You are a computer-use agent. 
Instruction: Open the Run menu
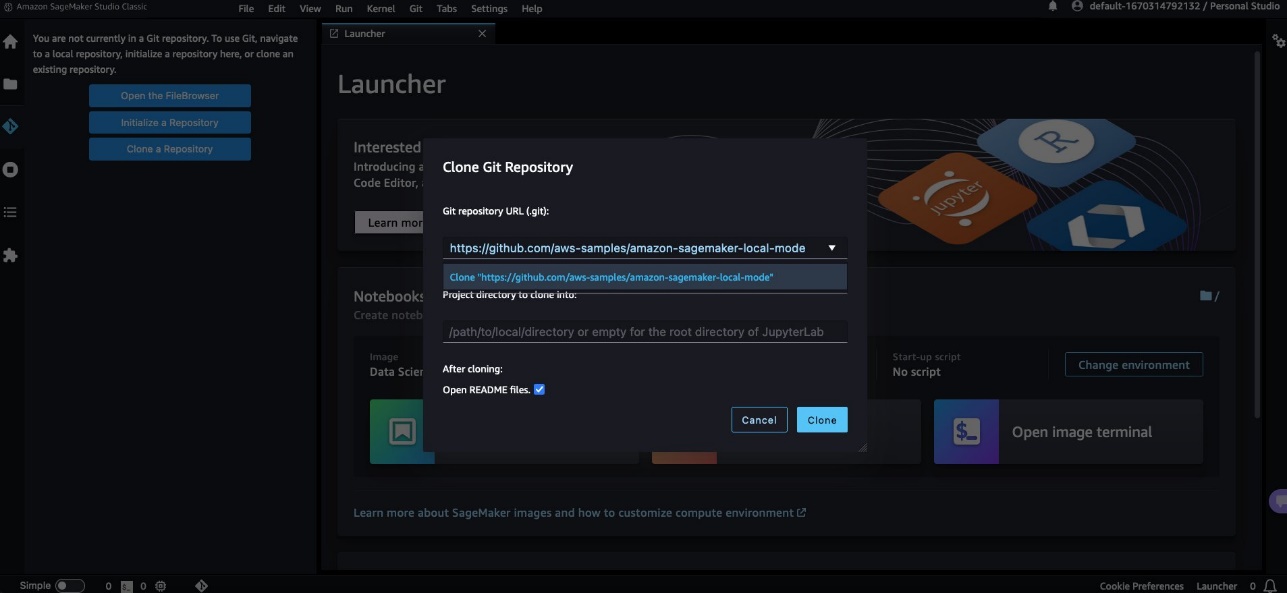click(x=344, y=8)
